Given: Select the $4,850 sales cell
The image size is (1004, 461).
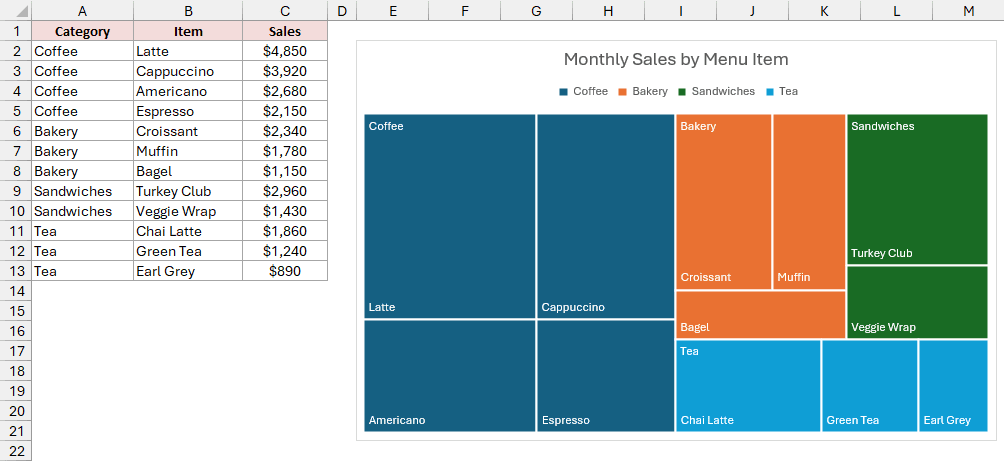Looking at the screenshot, I should (285, 51).
